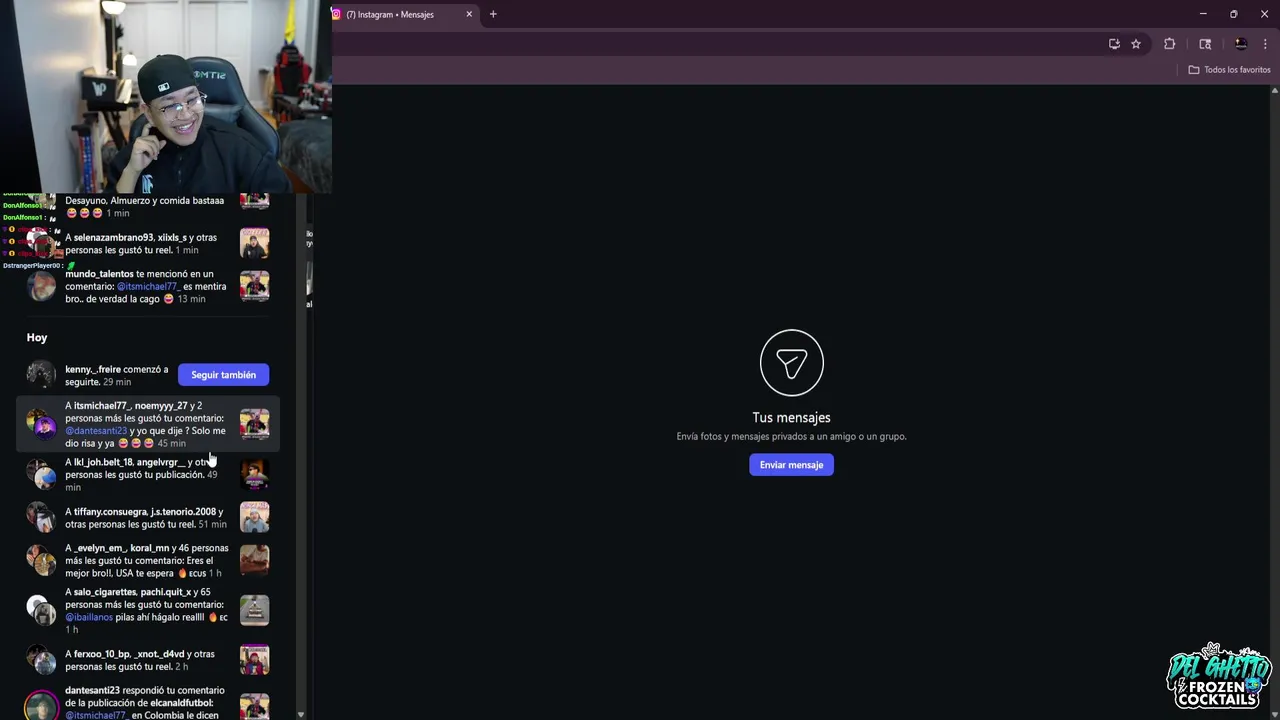Click the install app icon in address bar
The image size is (1280, 720).
[1114, 44]
